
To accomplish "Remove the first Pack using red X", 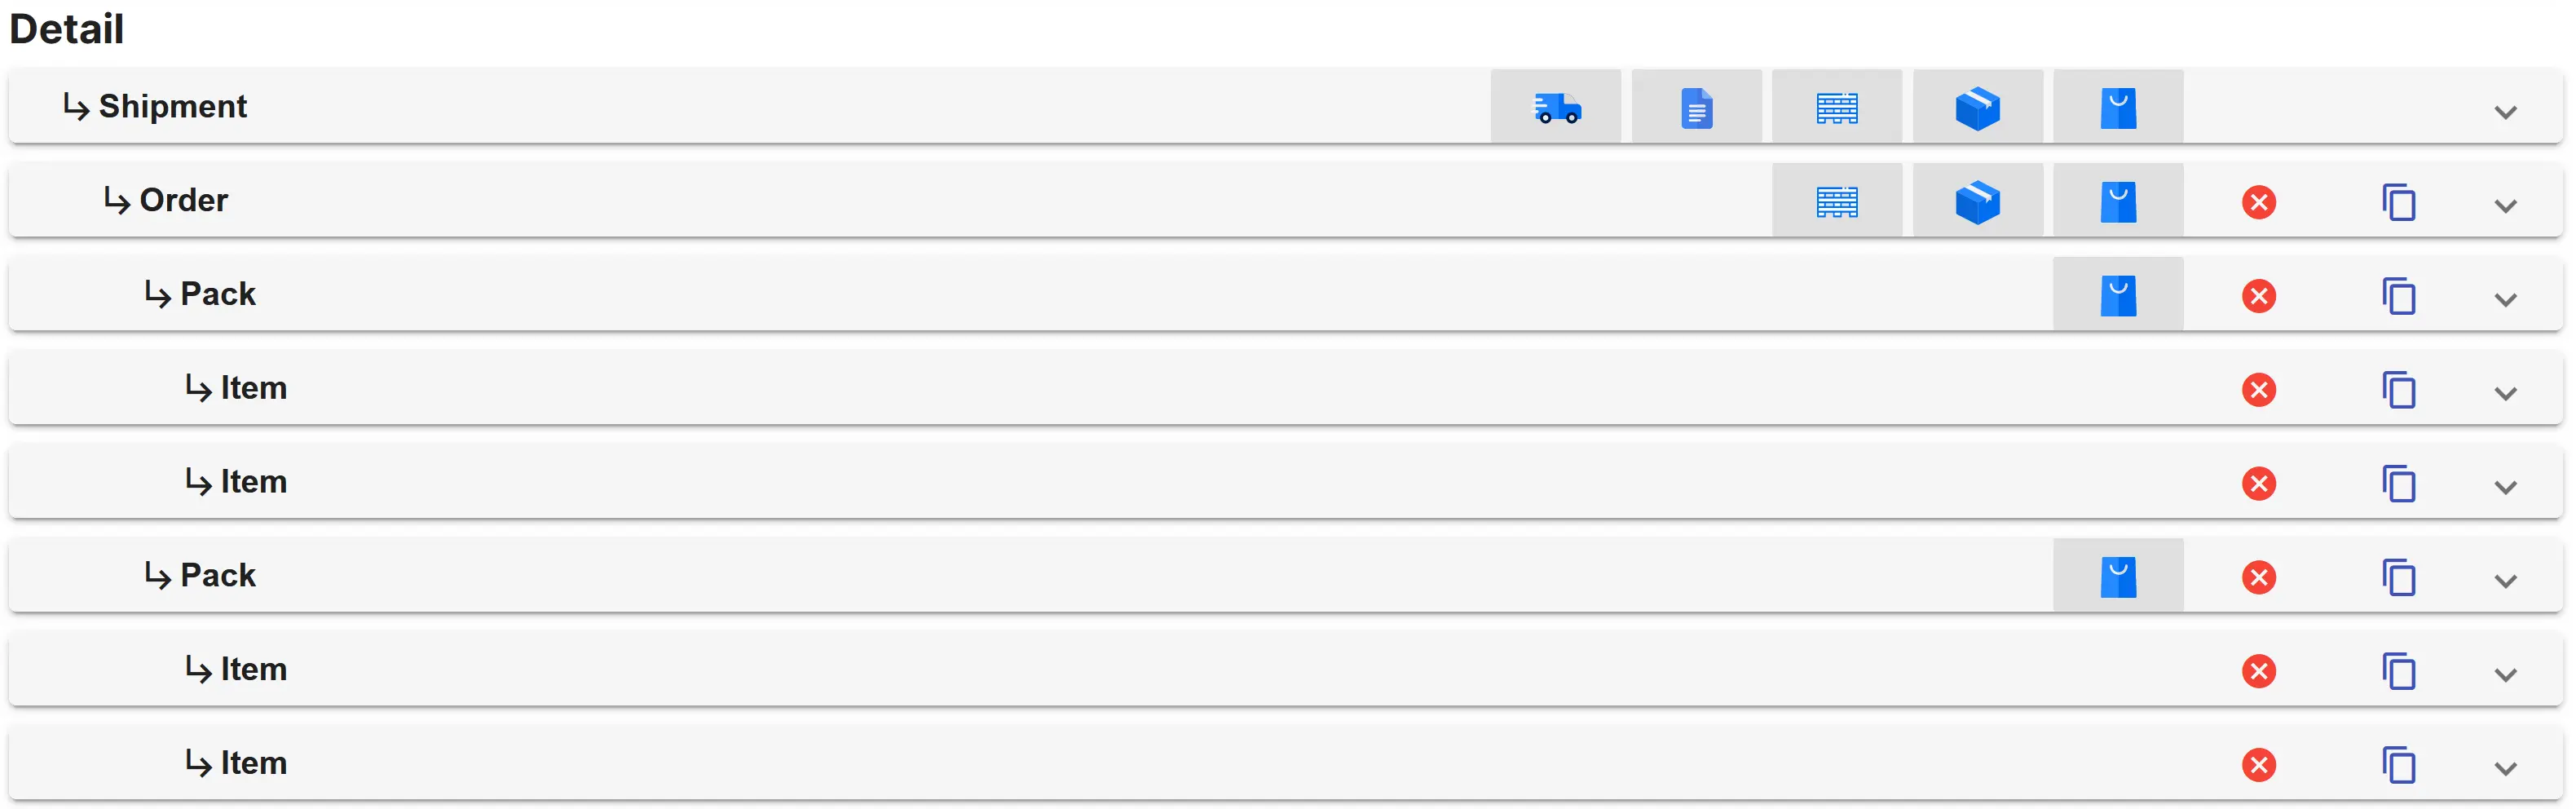I will coord(2259,296).
